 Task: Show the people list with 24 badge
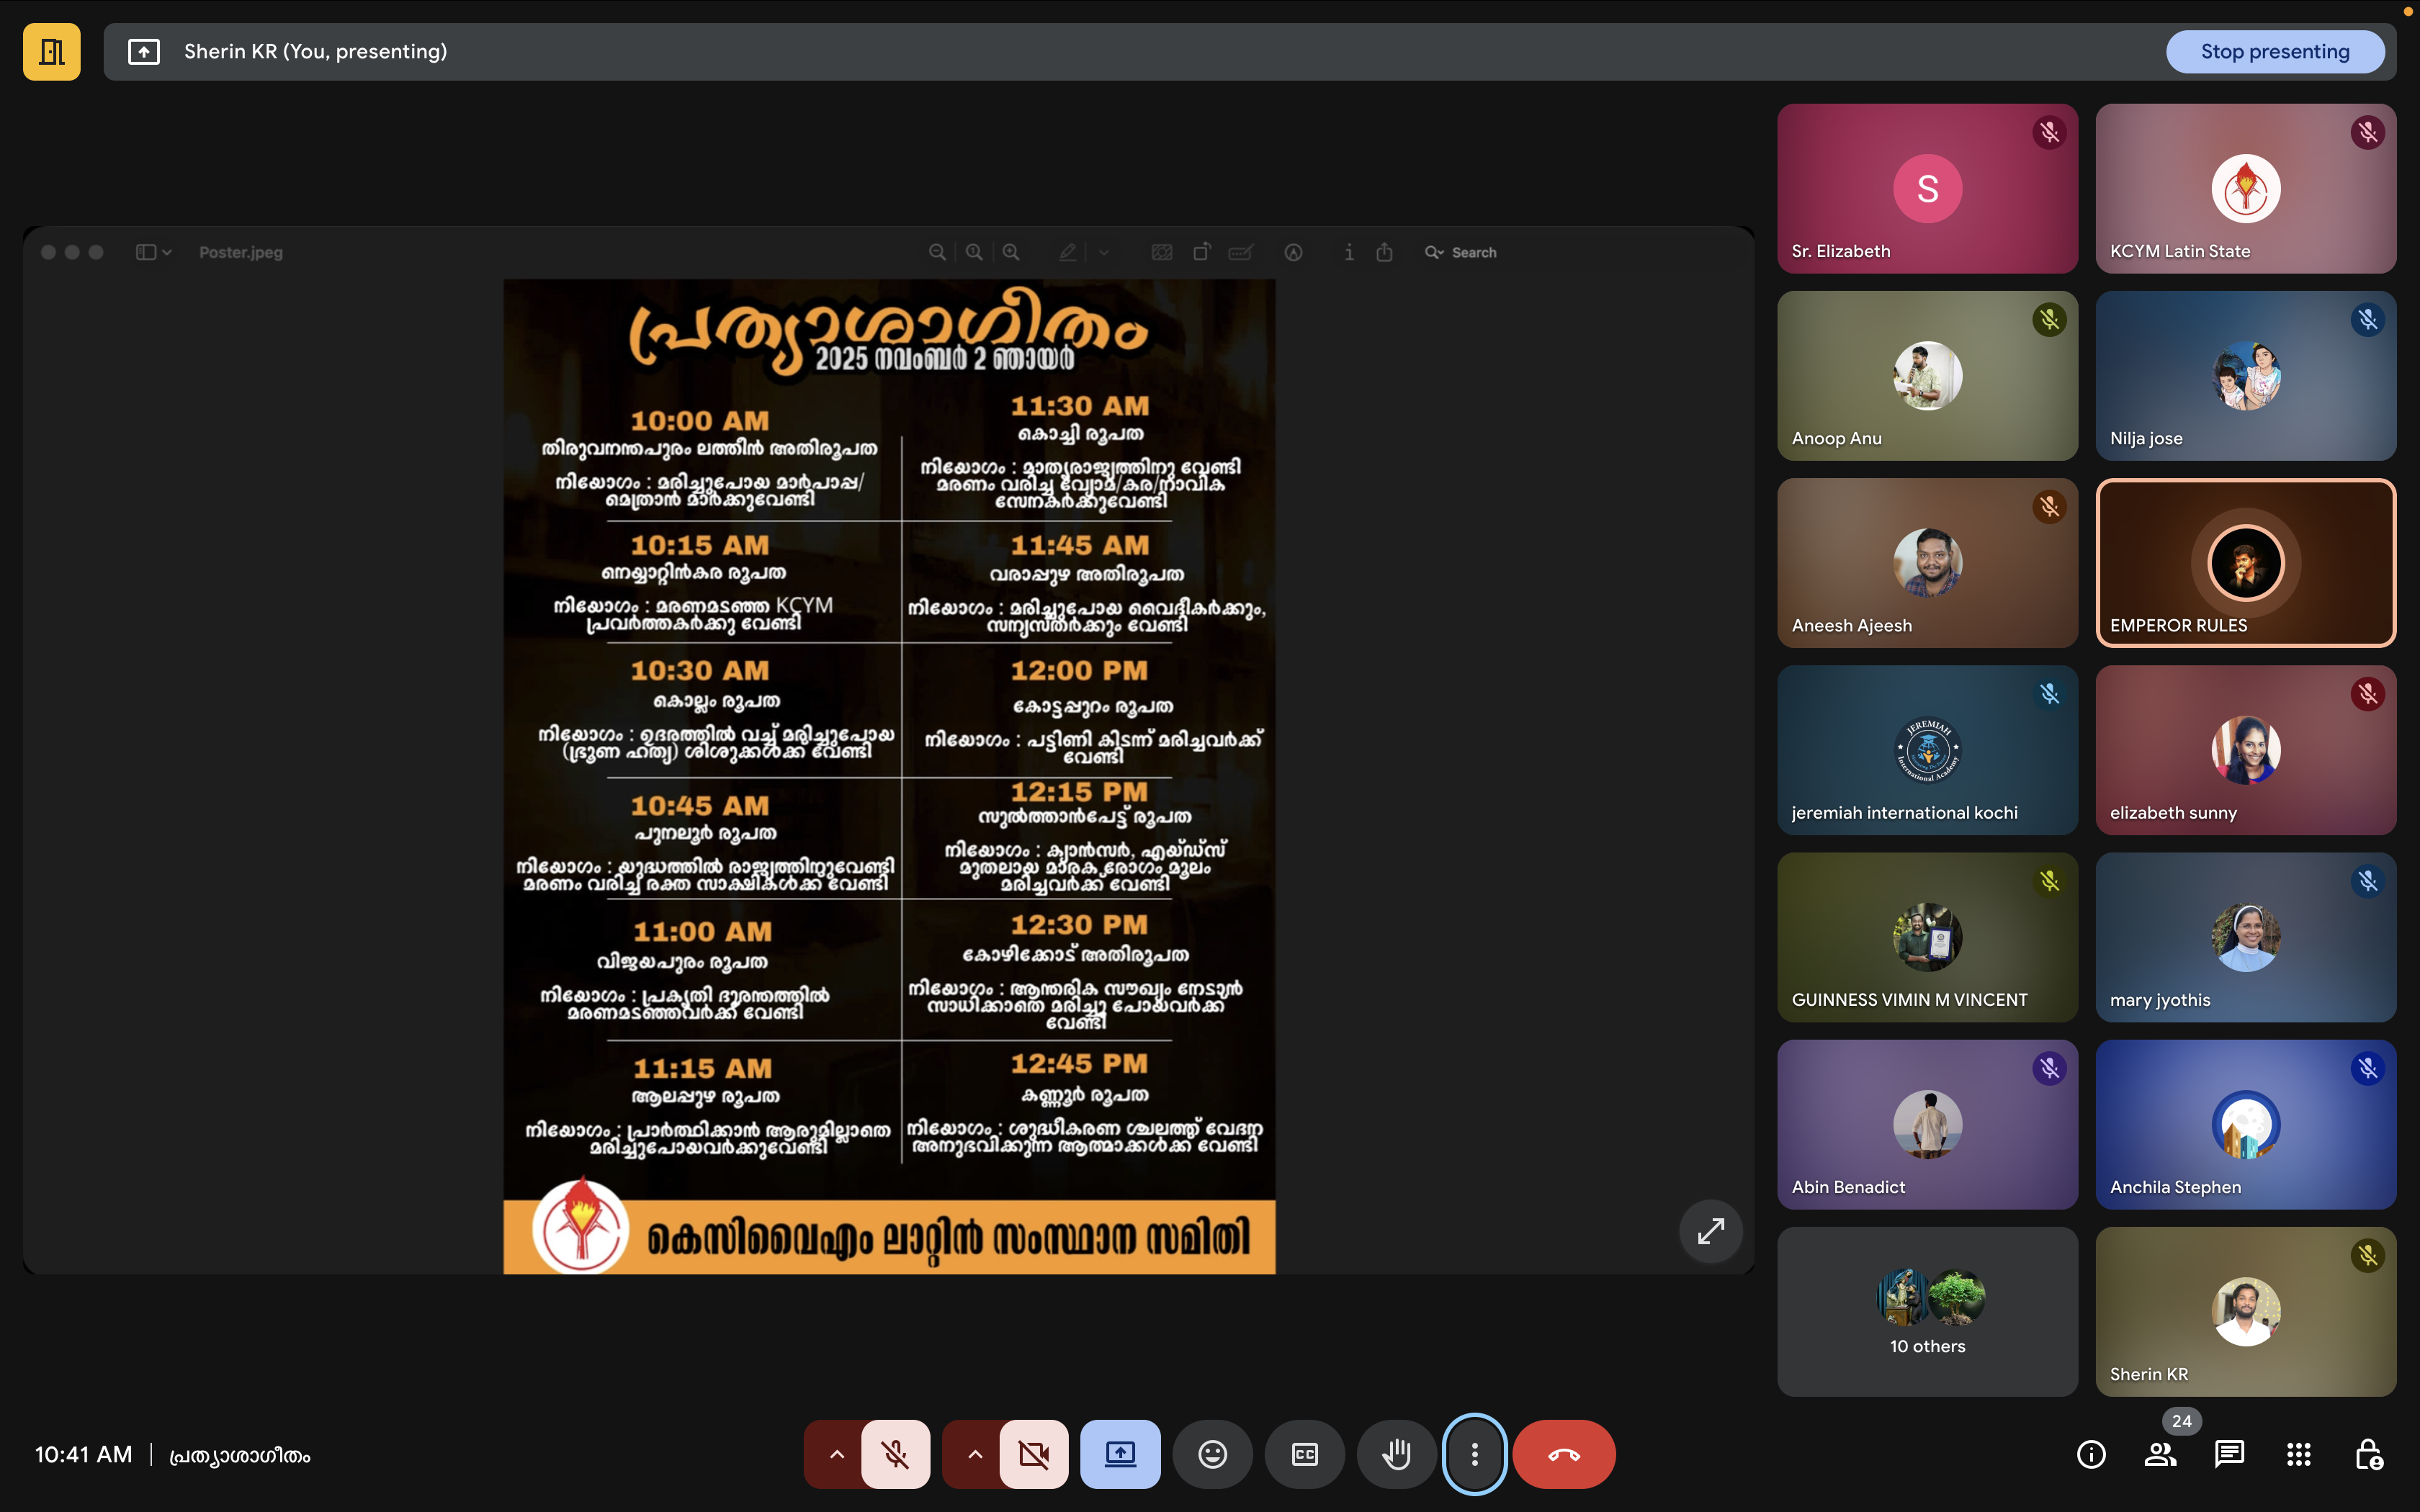[2161, 1454]
